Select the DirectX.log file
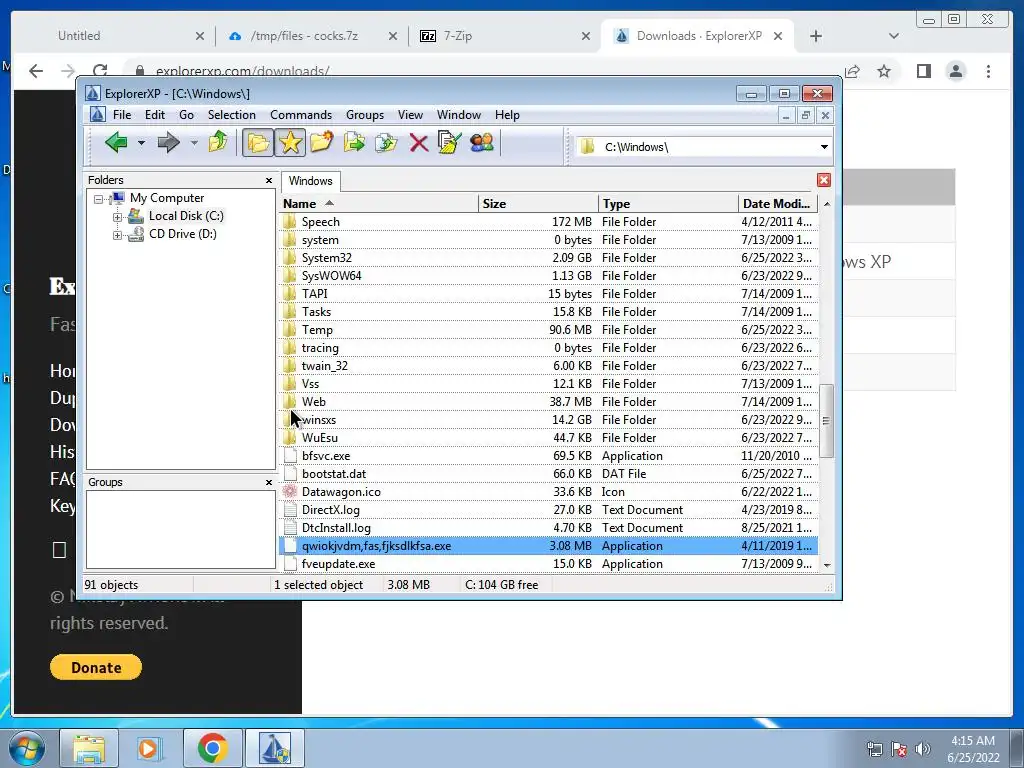This screenshot has height=768, width=1024. pos(548,510)
